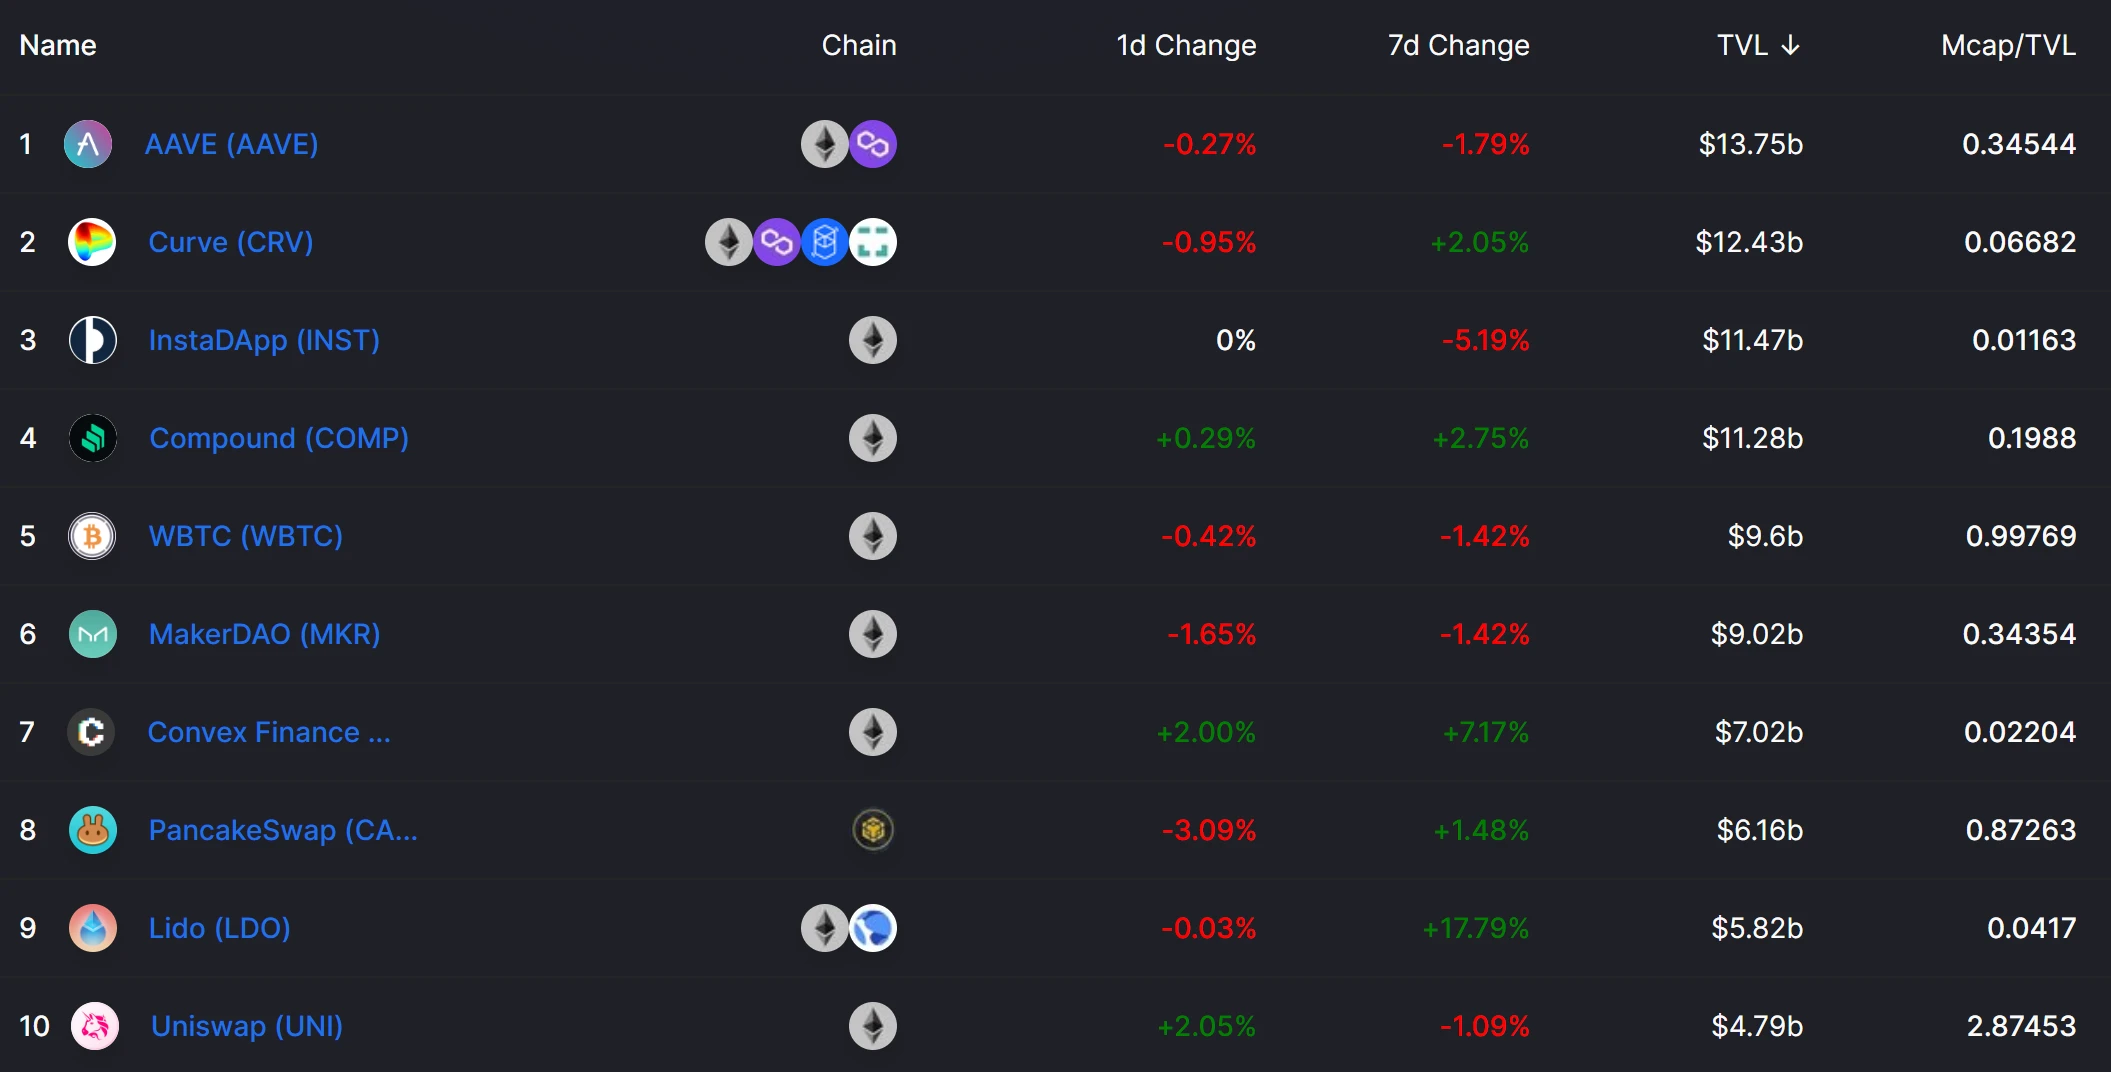The image size is (2111, 1072).
Task: Click the PancakeSwap bunny logo icon
Action: coord(93,830)
